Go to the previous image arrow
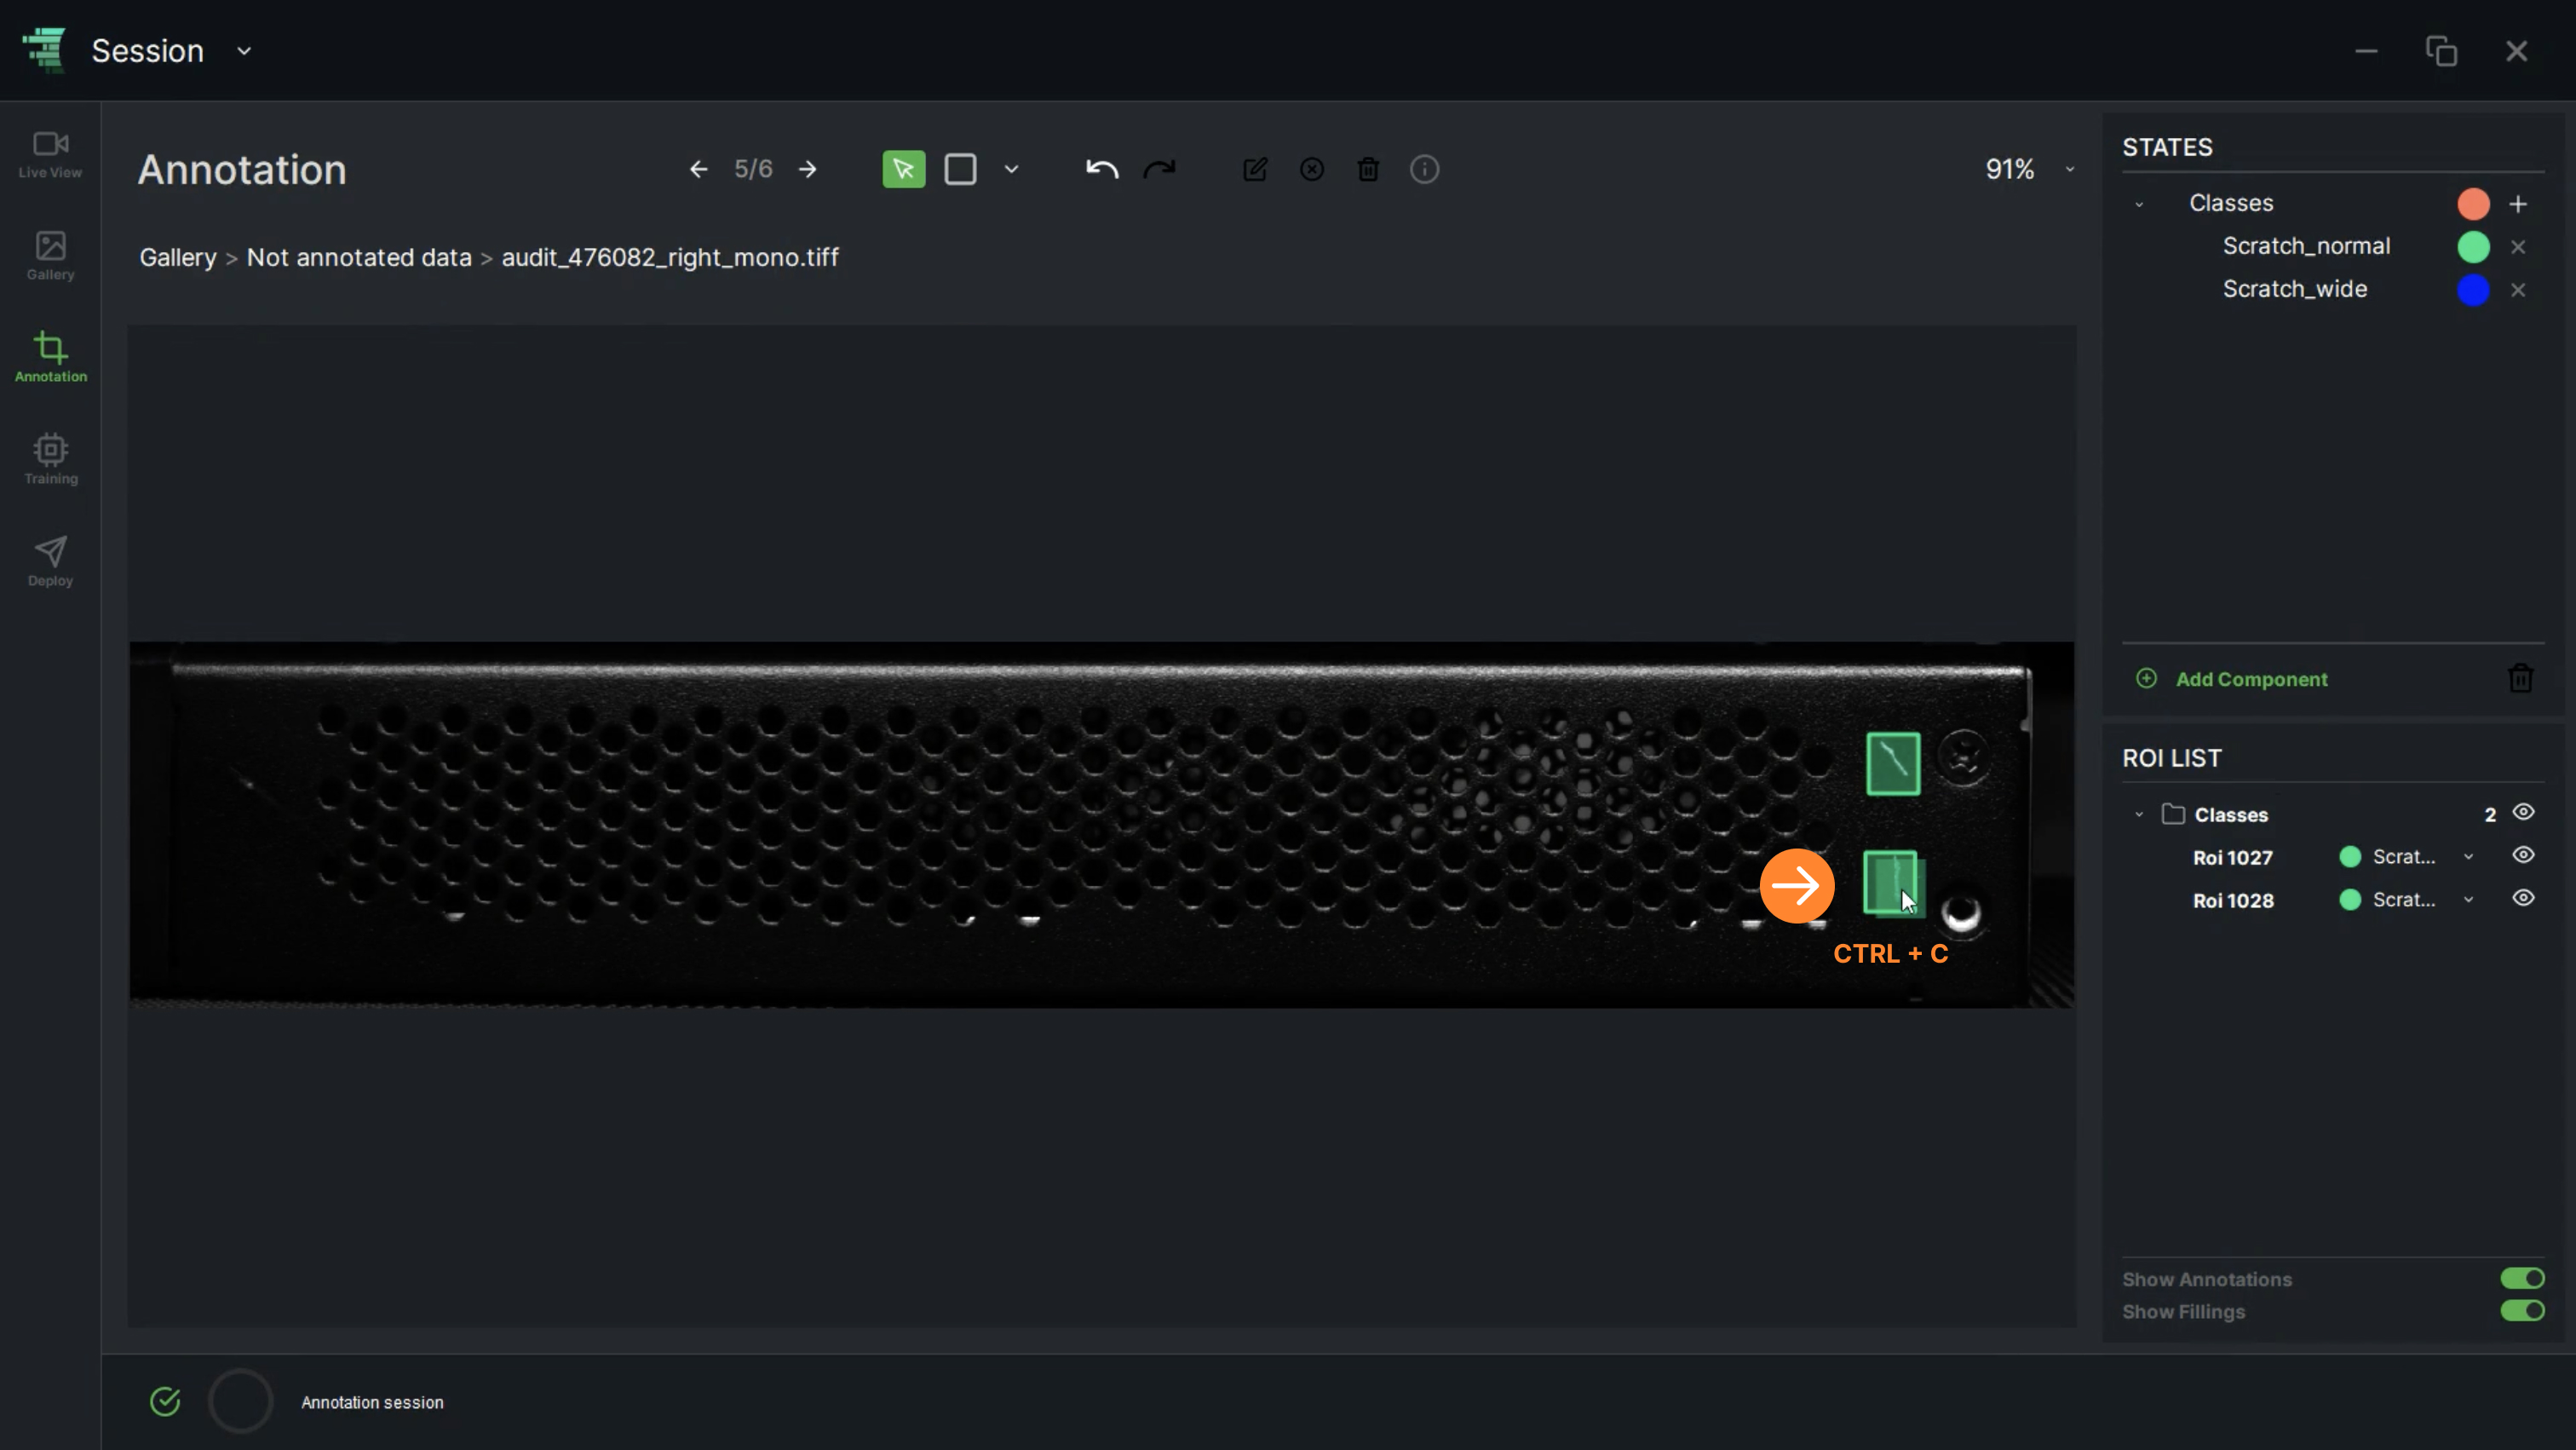The image size is (2576, 1450). (x=699, y=170)
